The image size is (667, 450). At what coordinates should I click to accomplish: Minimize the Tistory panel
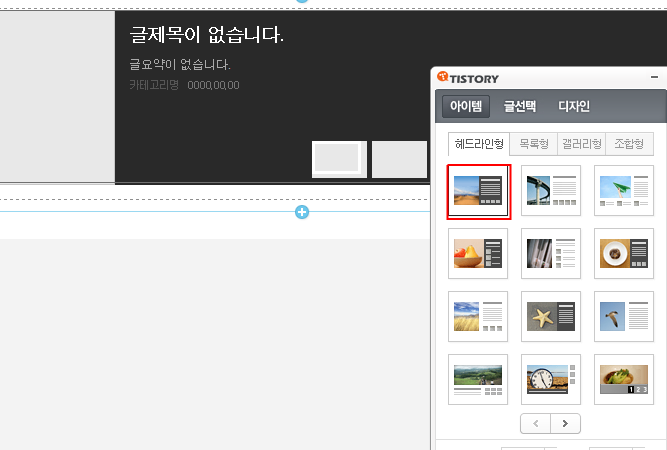point(654,77)
